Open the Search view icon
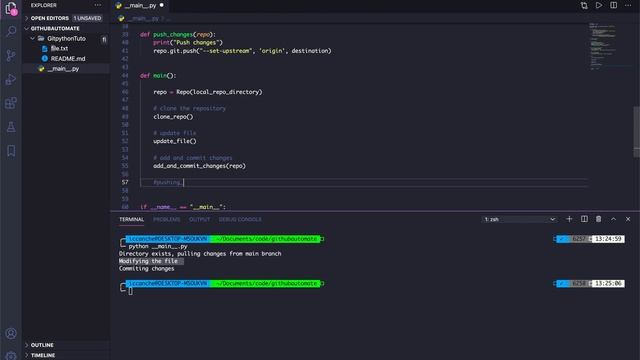 click(11, 31)
